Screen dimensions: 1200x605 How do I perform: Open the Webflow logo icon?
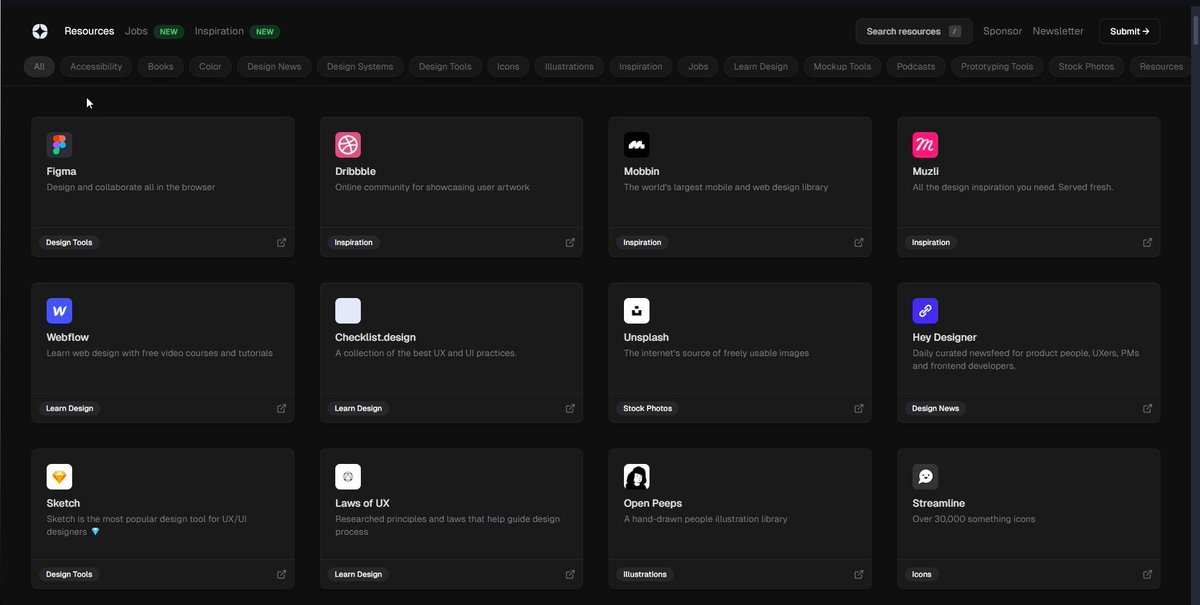tap(59, 311)
